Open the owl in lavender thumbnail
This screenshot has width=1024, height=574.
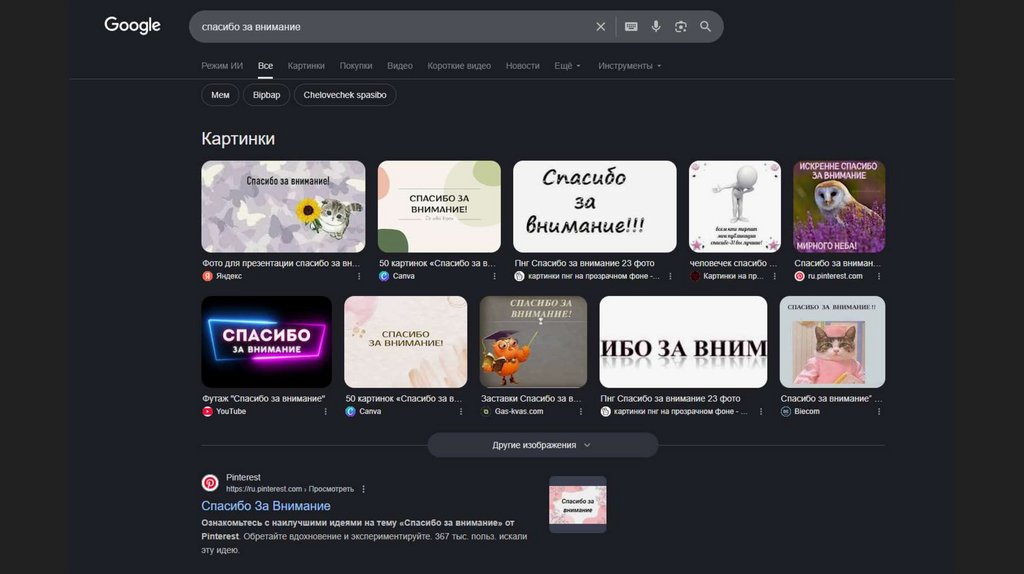(x=839, y=206)
